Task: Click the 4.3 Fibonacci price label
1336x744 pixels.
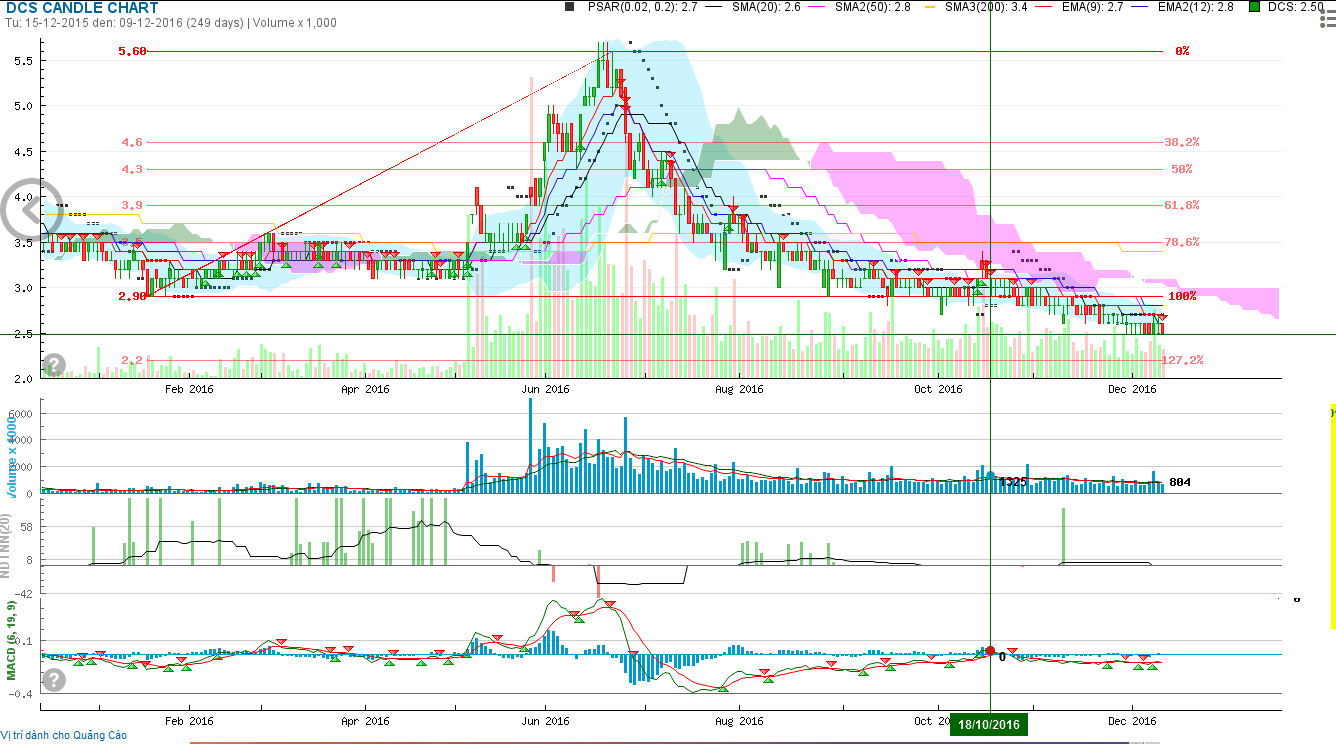Action: 133,169
